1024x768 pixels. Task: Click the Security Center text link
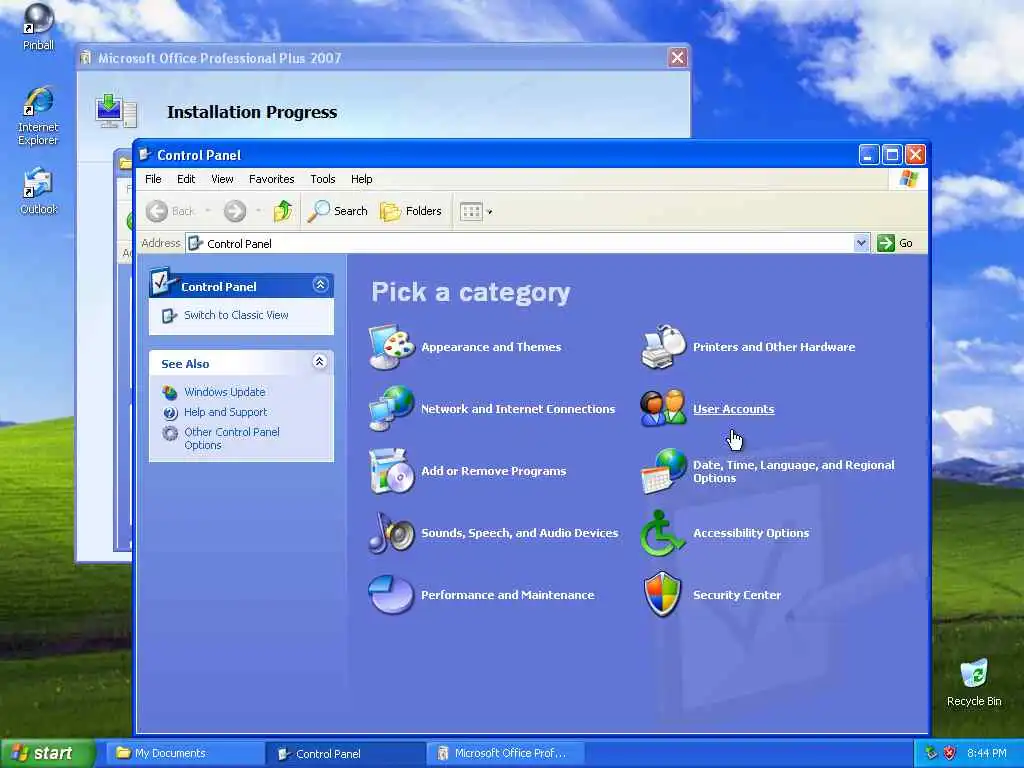737,595
